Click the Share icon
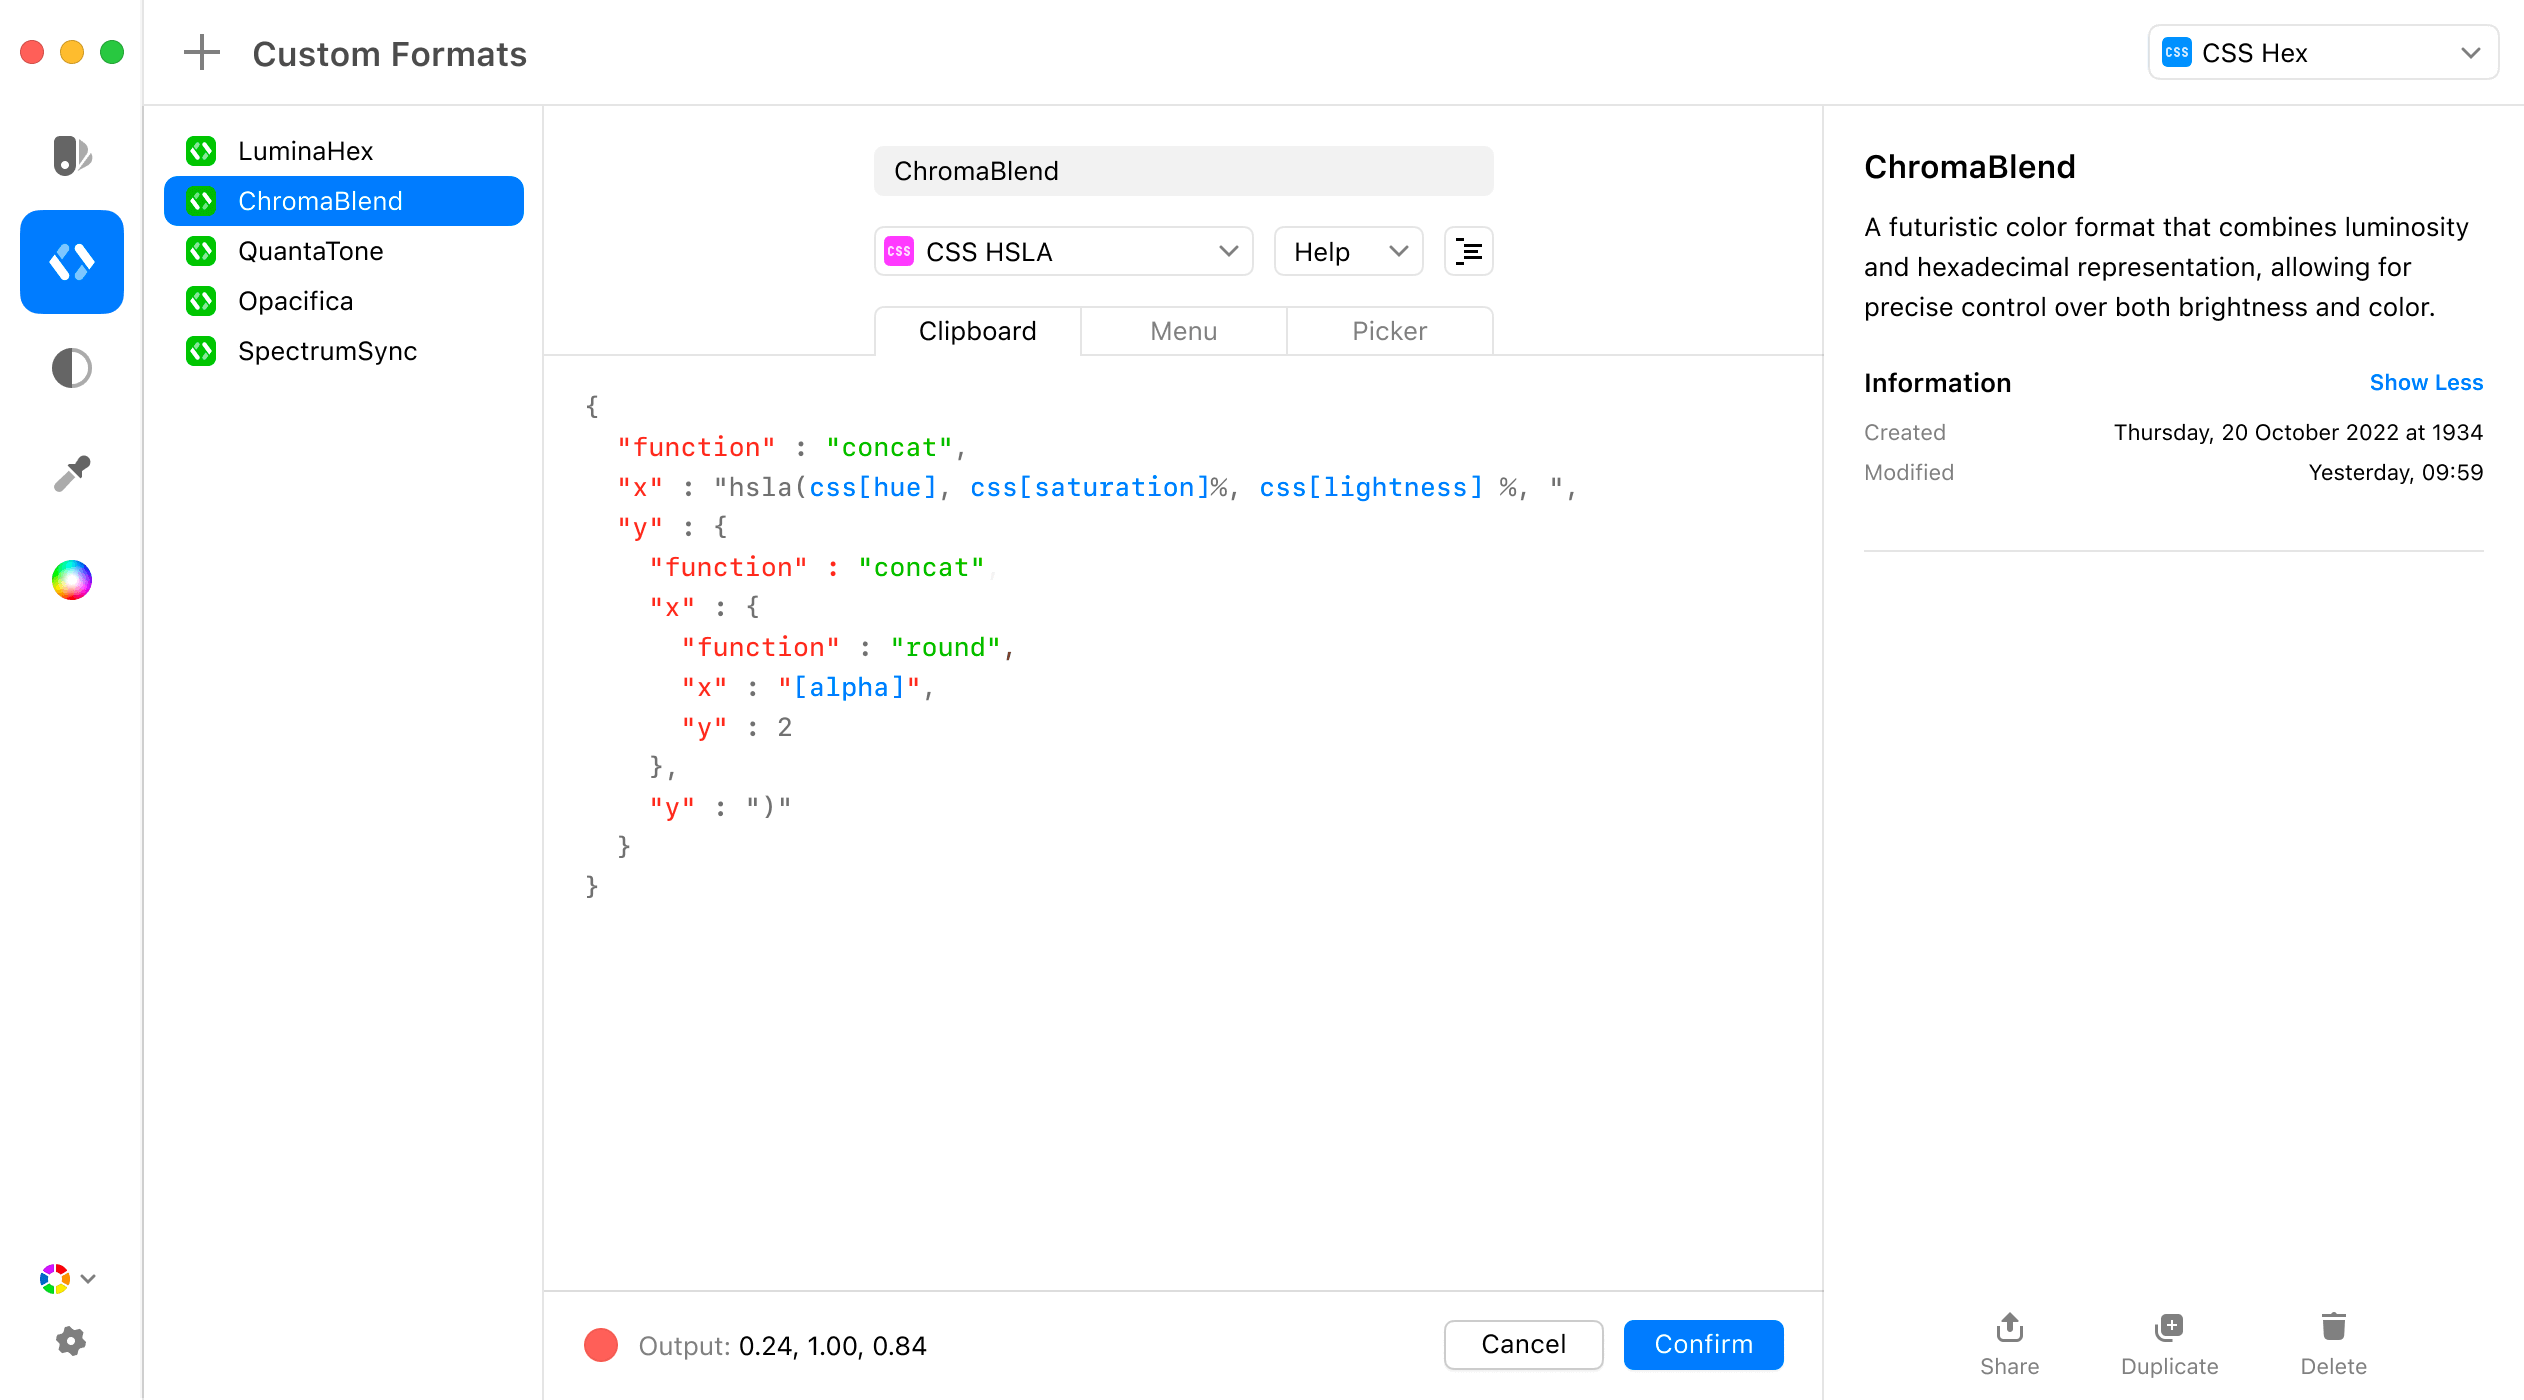2524x1400 pixels. pos(2009,1344)
